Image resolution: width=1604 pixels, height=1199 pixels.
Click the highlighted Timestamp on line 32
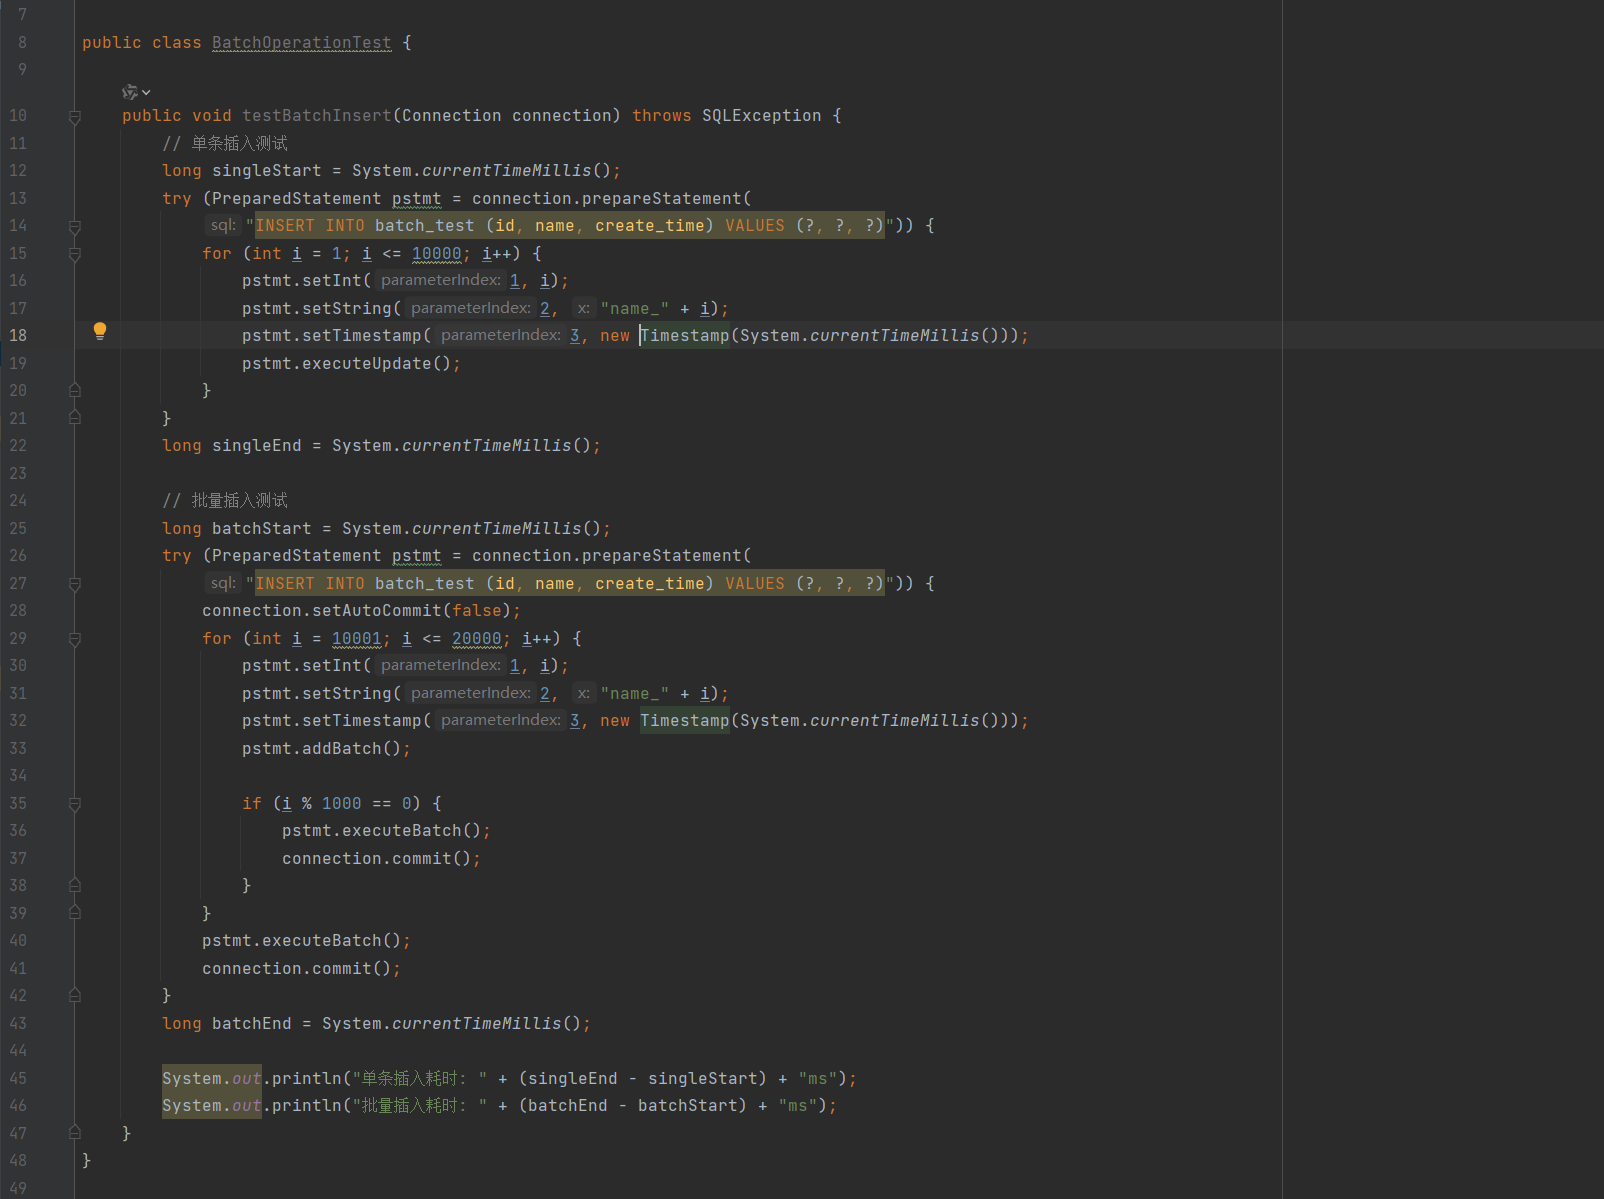click(x=684, y=721)
